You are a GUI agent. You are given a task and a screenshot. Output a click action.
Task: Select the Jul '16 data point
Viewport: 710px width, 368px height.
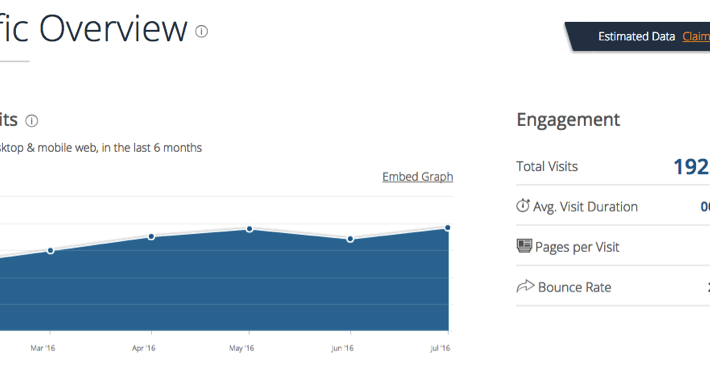448,228
